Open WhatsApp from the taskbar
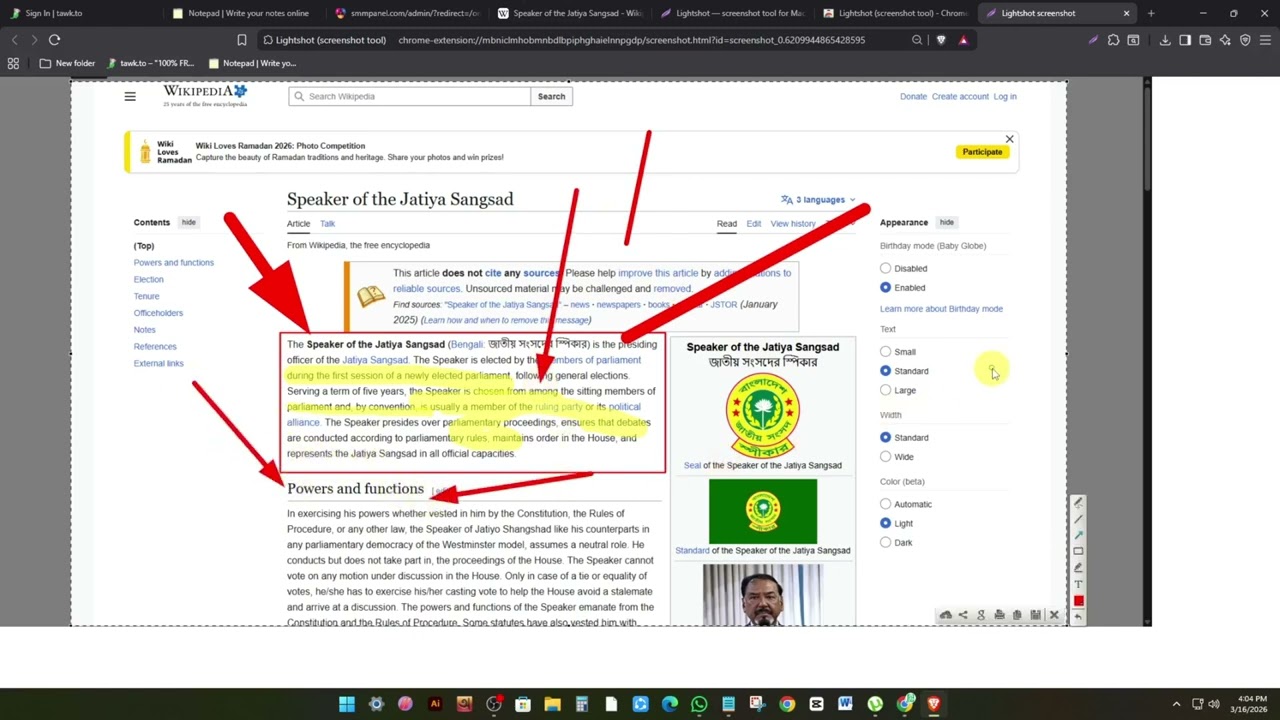 pos(699,704)
